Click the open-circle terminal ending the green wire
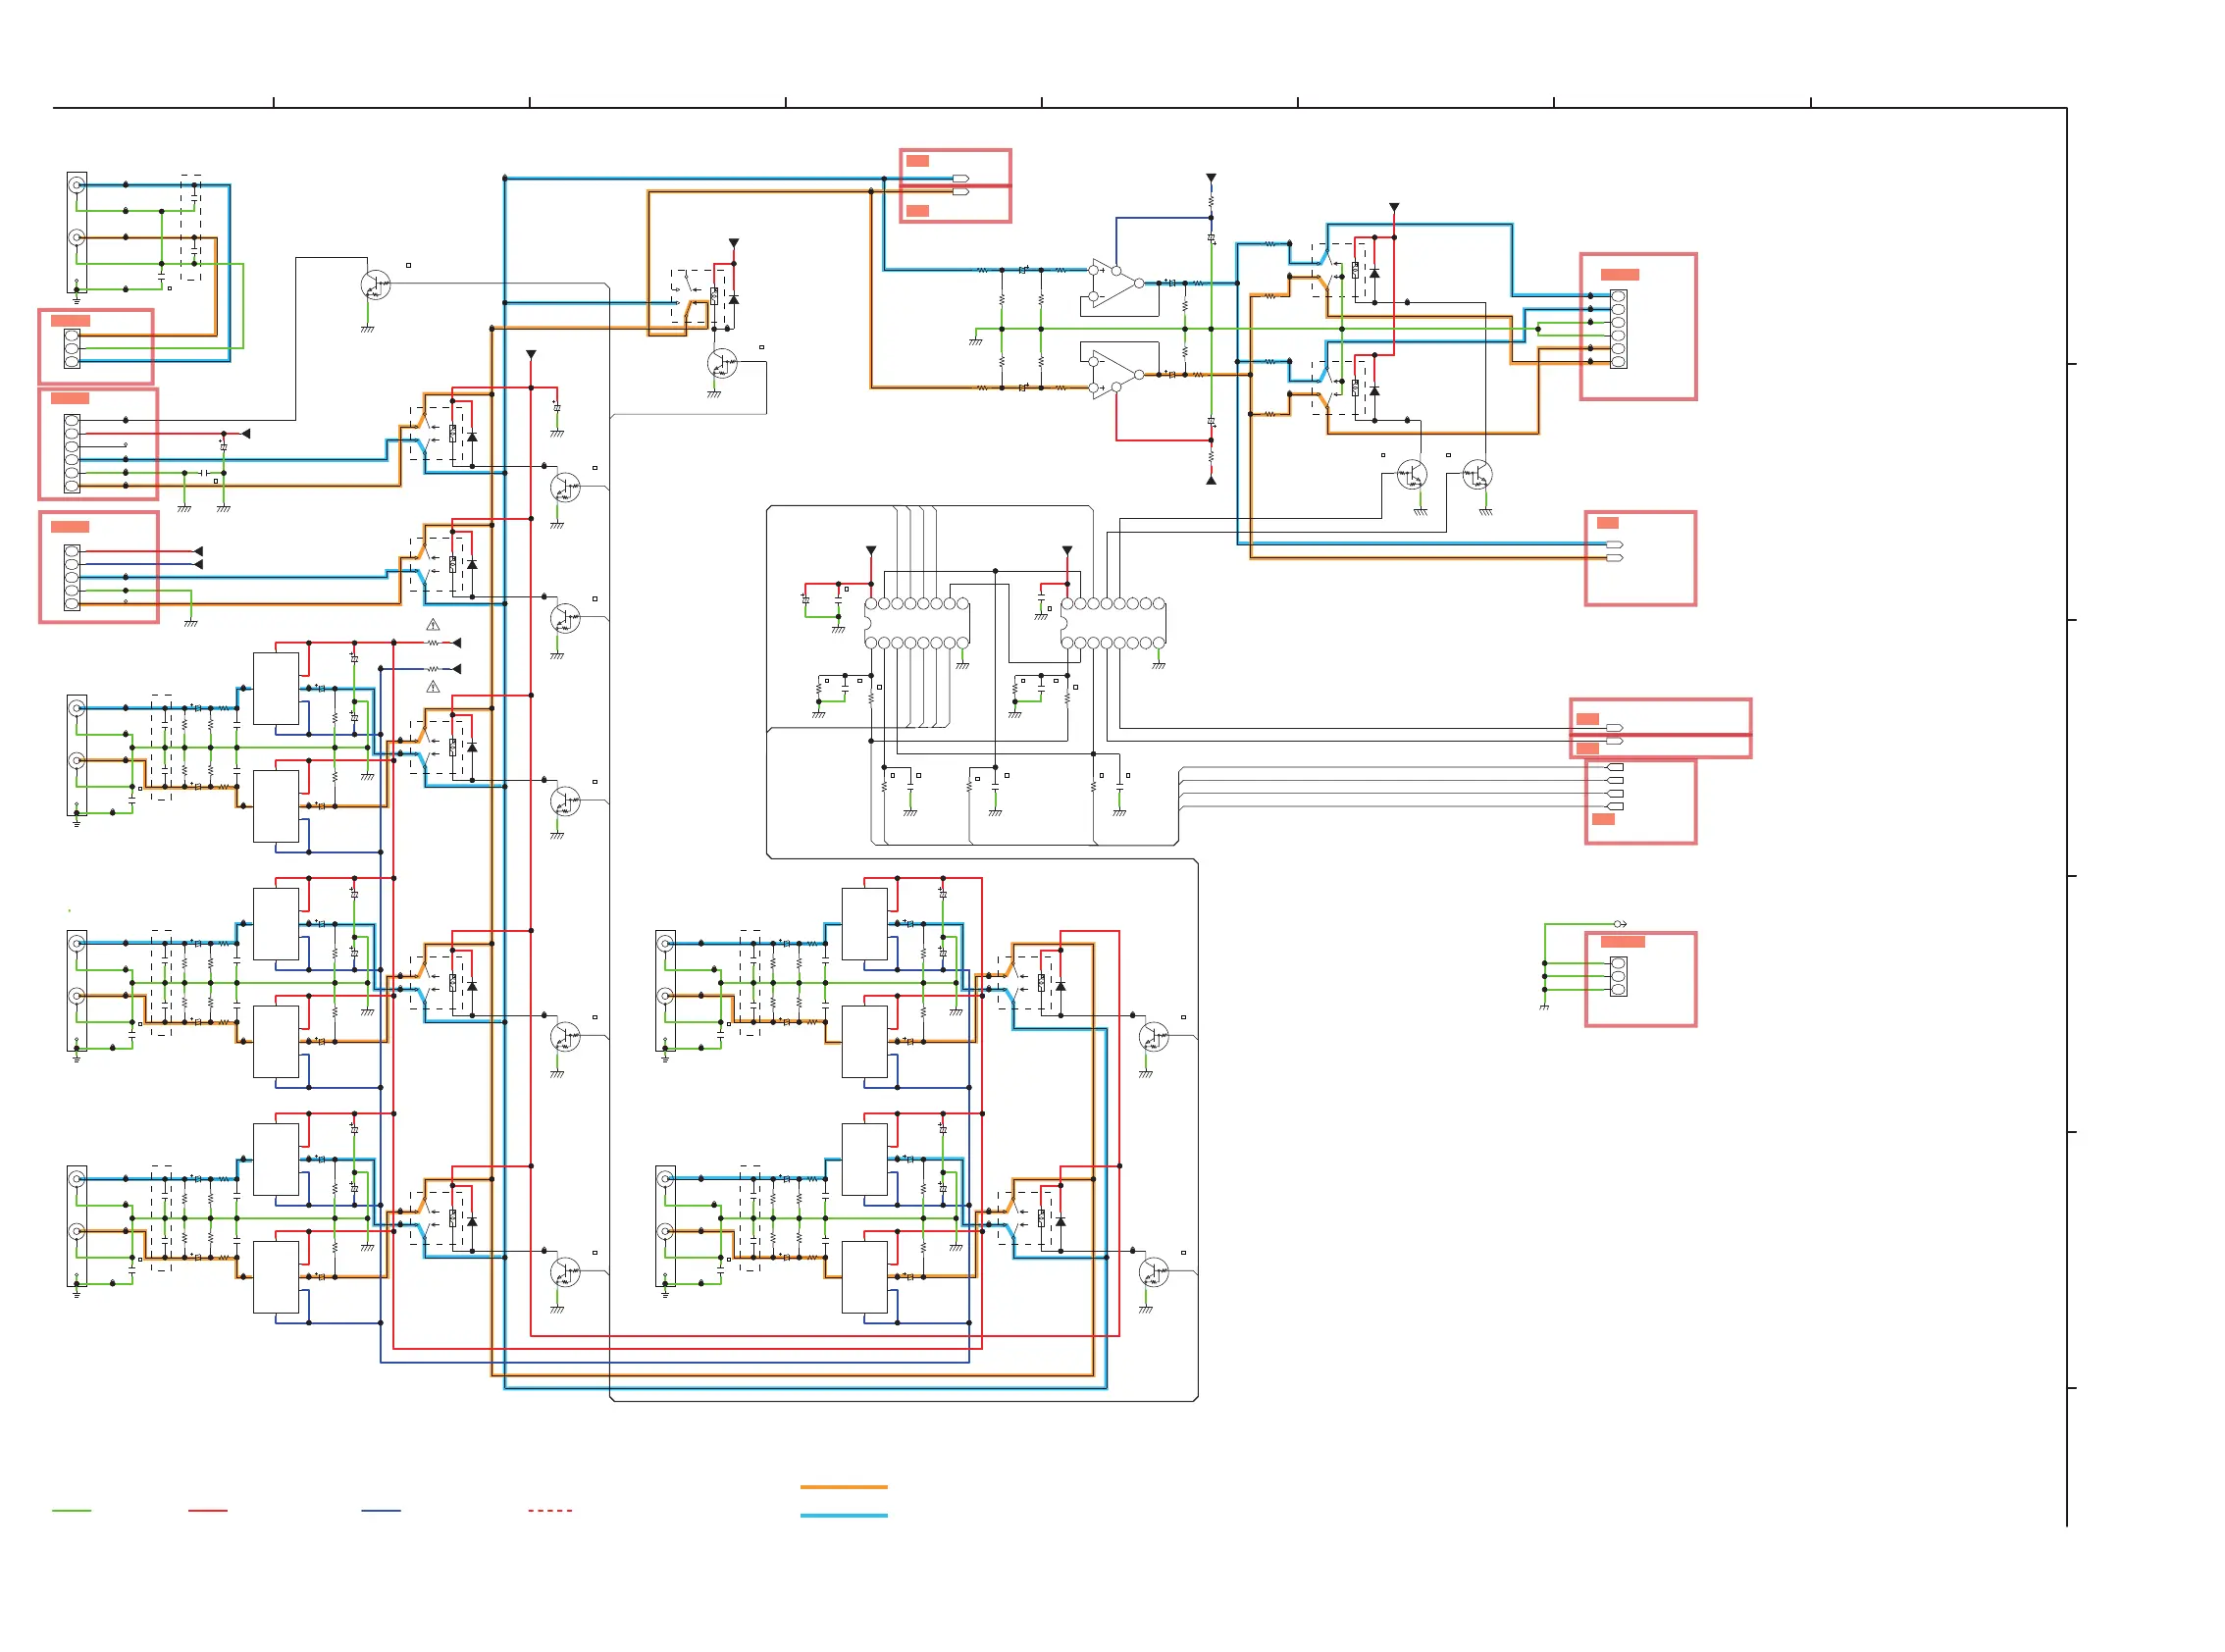The width and height of the screenshot is (2225, 1652). pos(1620,924)
